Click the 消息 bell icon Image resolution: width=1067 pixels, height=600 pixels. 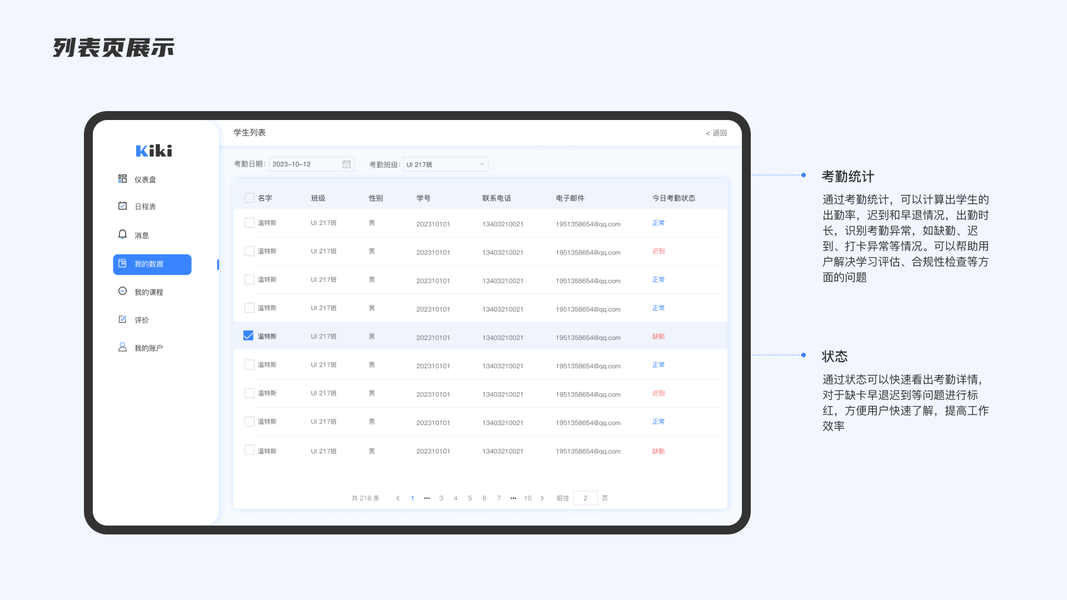tap(122, 234)
